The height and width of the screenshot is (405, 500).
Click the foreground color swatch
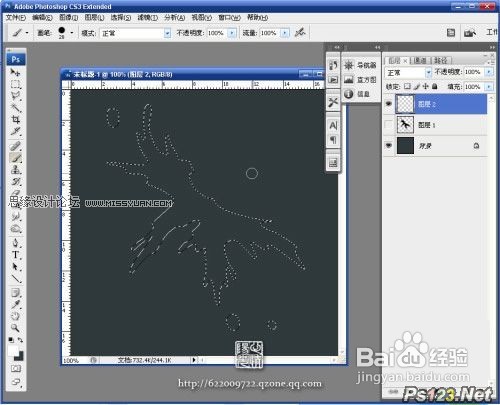[x=13, y=351]
